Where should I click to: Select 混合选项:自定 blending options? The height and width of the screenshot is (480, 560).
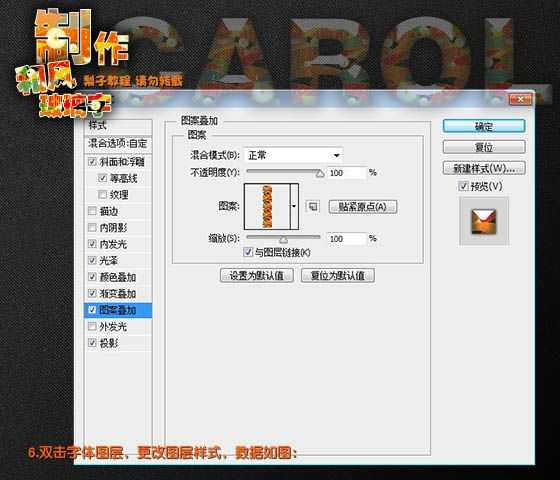(118, 144)
